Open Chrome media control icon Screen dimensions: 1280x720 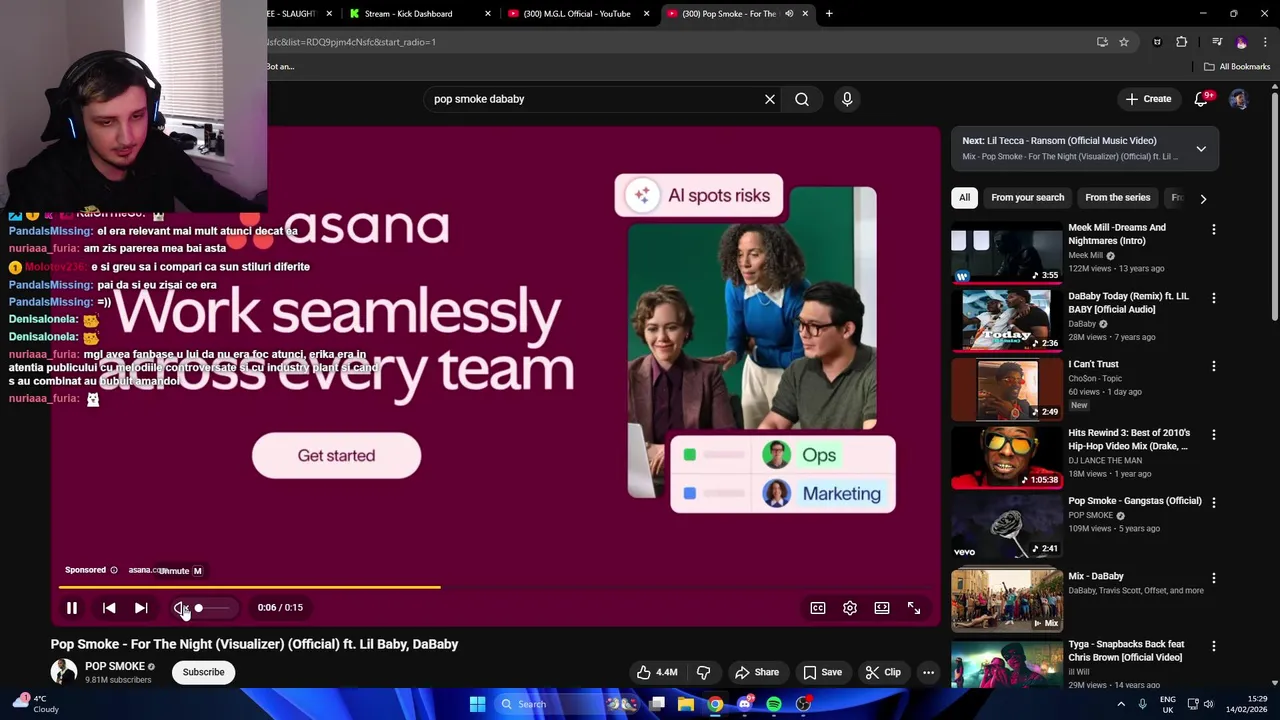pos(1217,42)
